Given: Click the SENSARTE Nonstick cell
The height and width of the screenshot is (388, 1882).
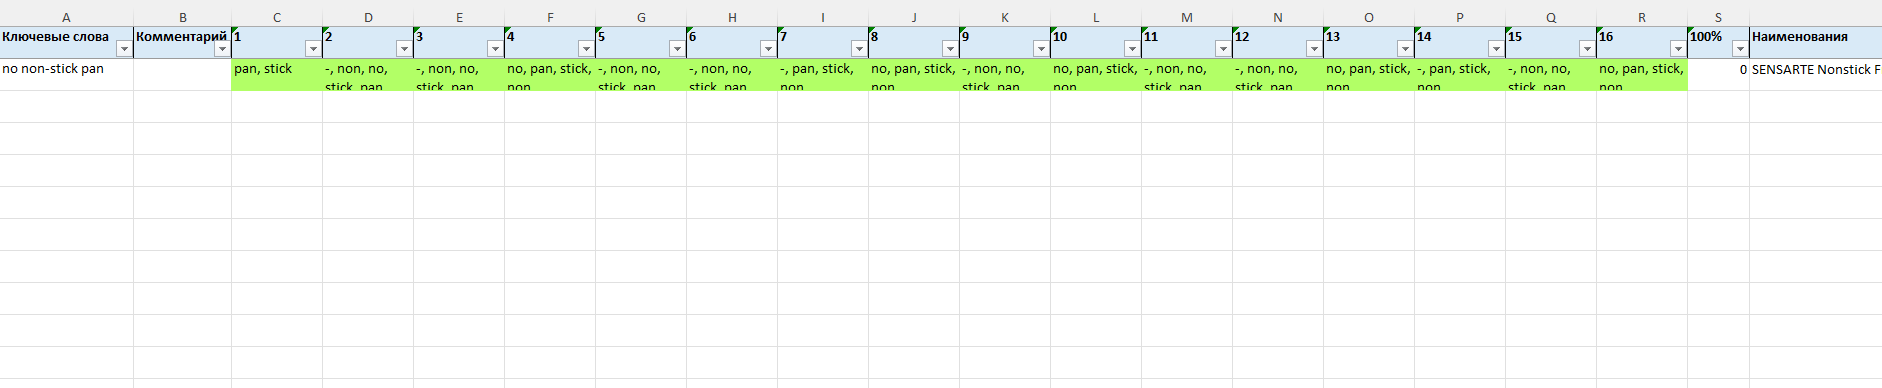Looking at the screenshot, I should pos(1815,75).
